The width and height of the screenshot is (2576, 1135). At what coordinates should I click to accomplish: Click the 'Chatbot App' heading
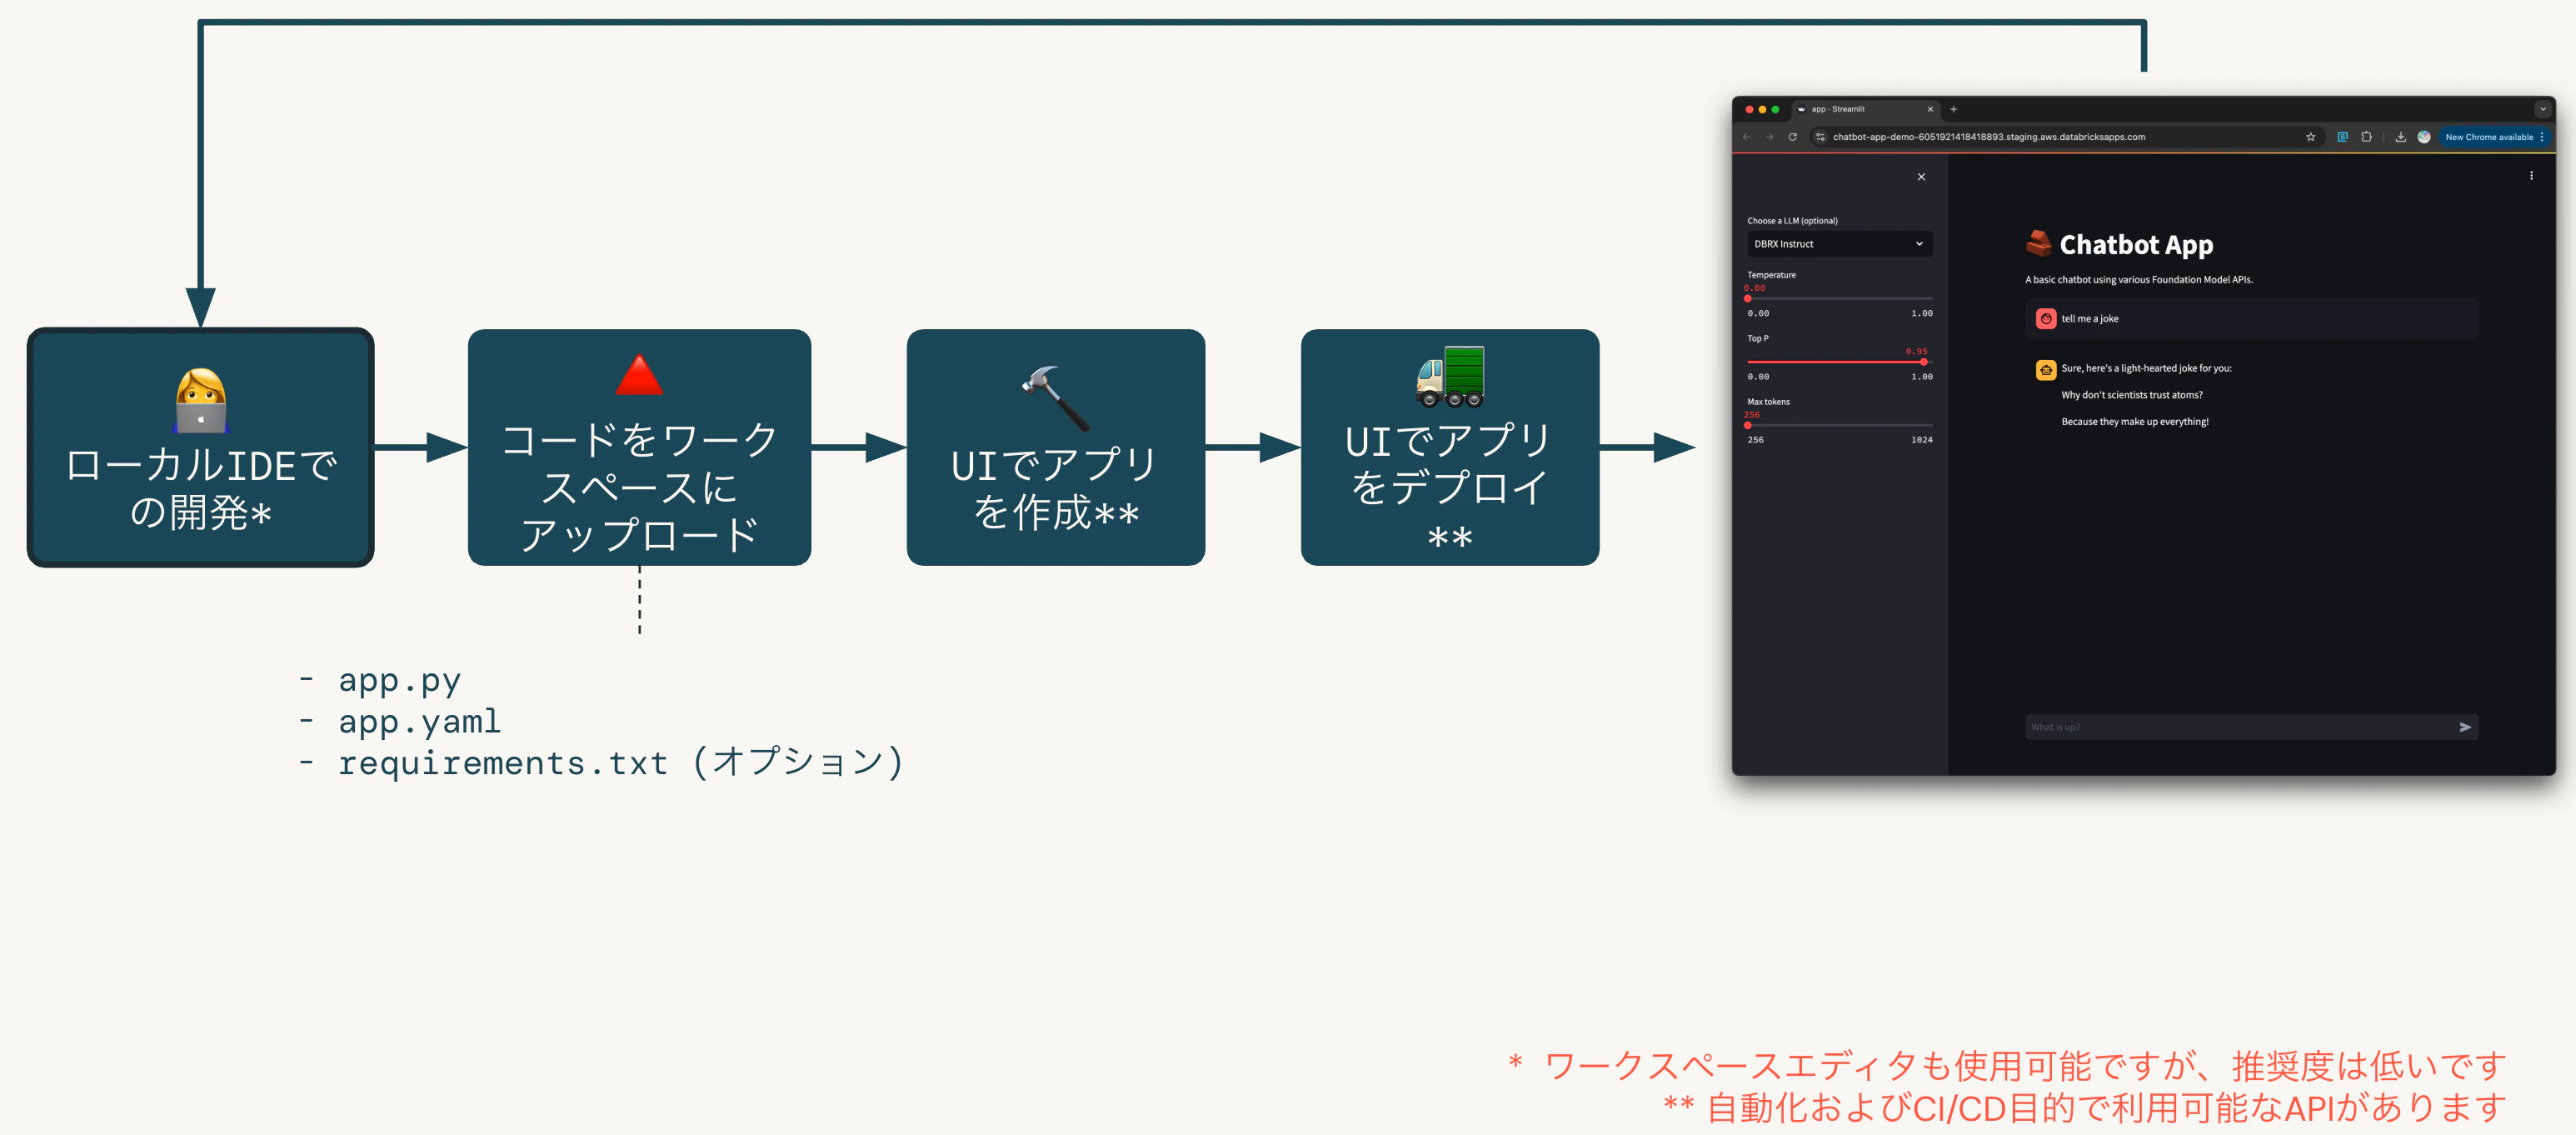[x=2136, y=245]
